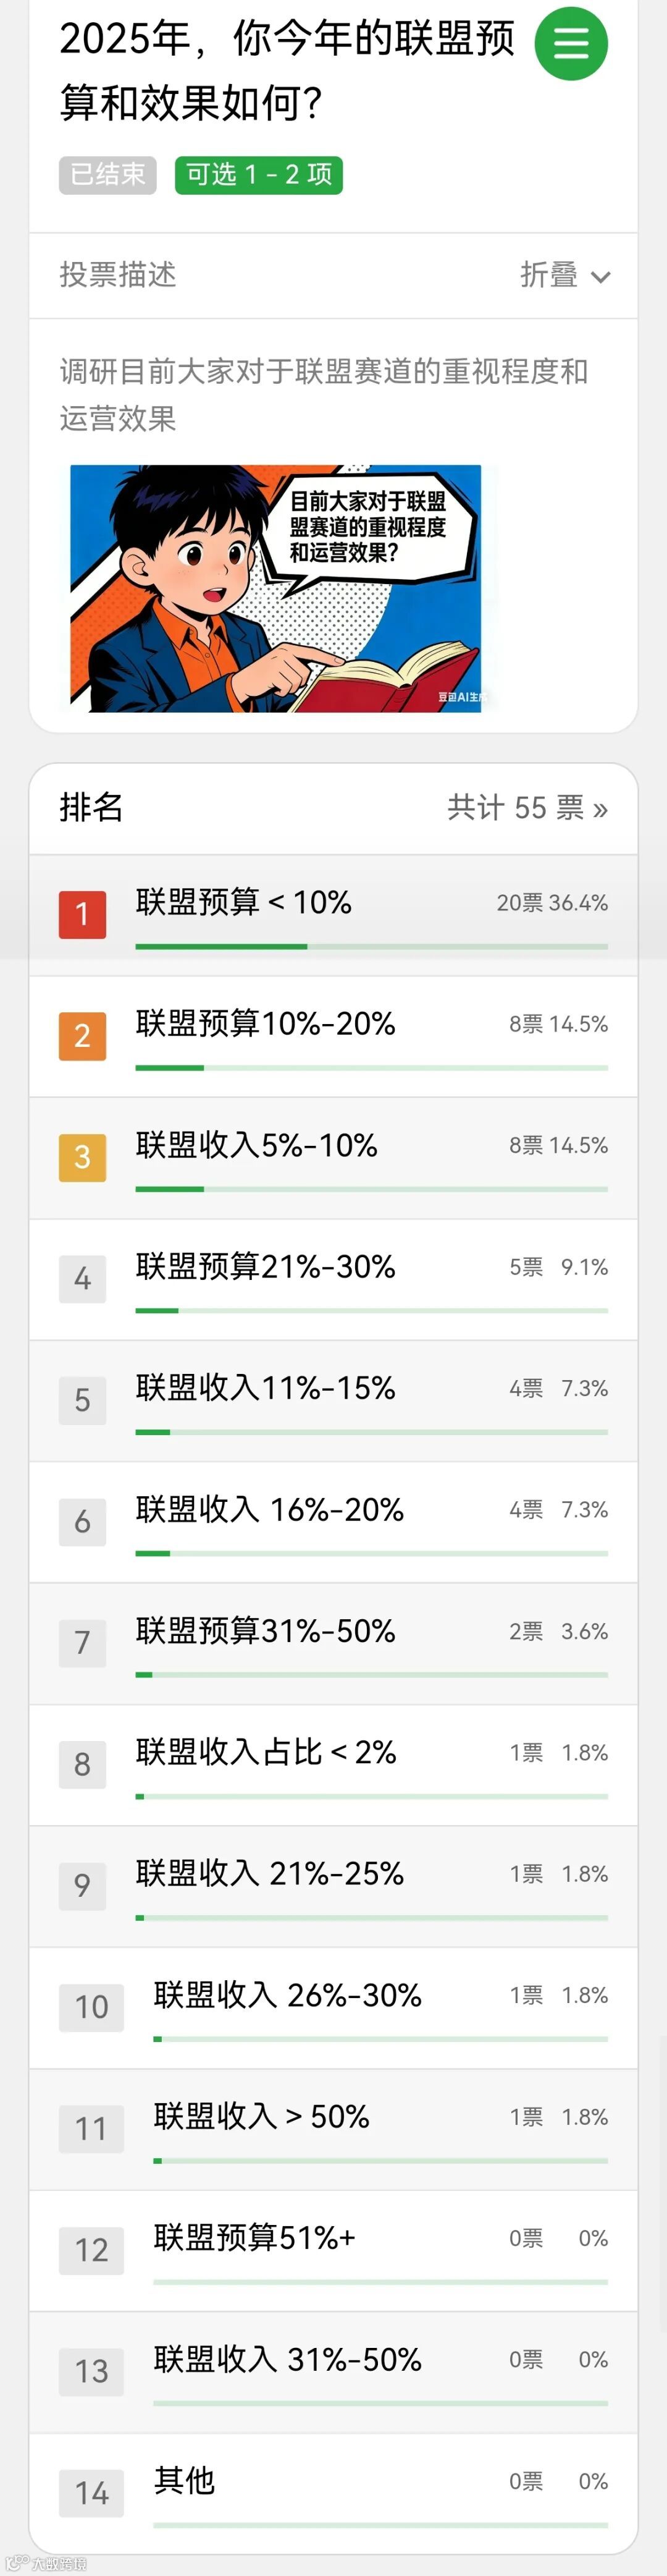Expand vote details via 共计 55 票
The image size is (667, 2576).
(x=527, y=808)
